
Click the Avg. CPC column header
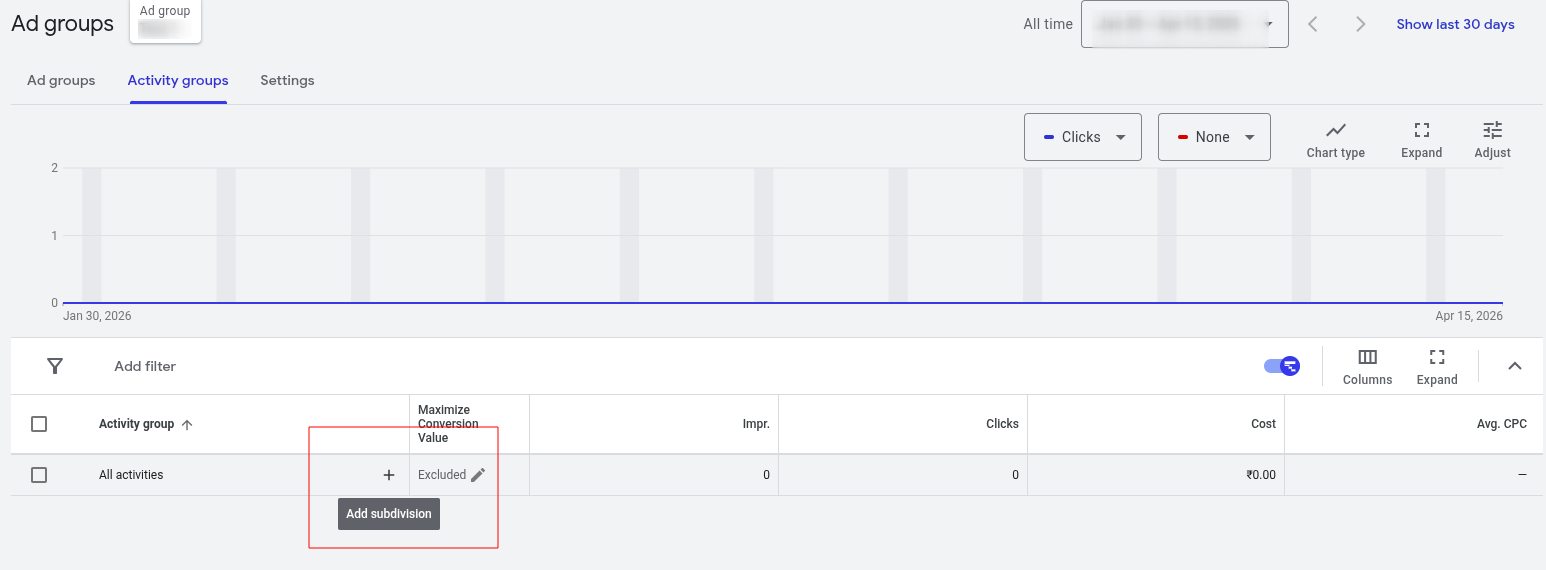click(x=1501, y=424)
